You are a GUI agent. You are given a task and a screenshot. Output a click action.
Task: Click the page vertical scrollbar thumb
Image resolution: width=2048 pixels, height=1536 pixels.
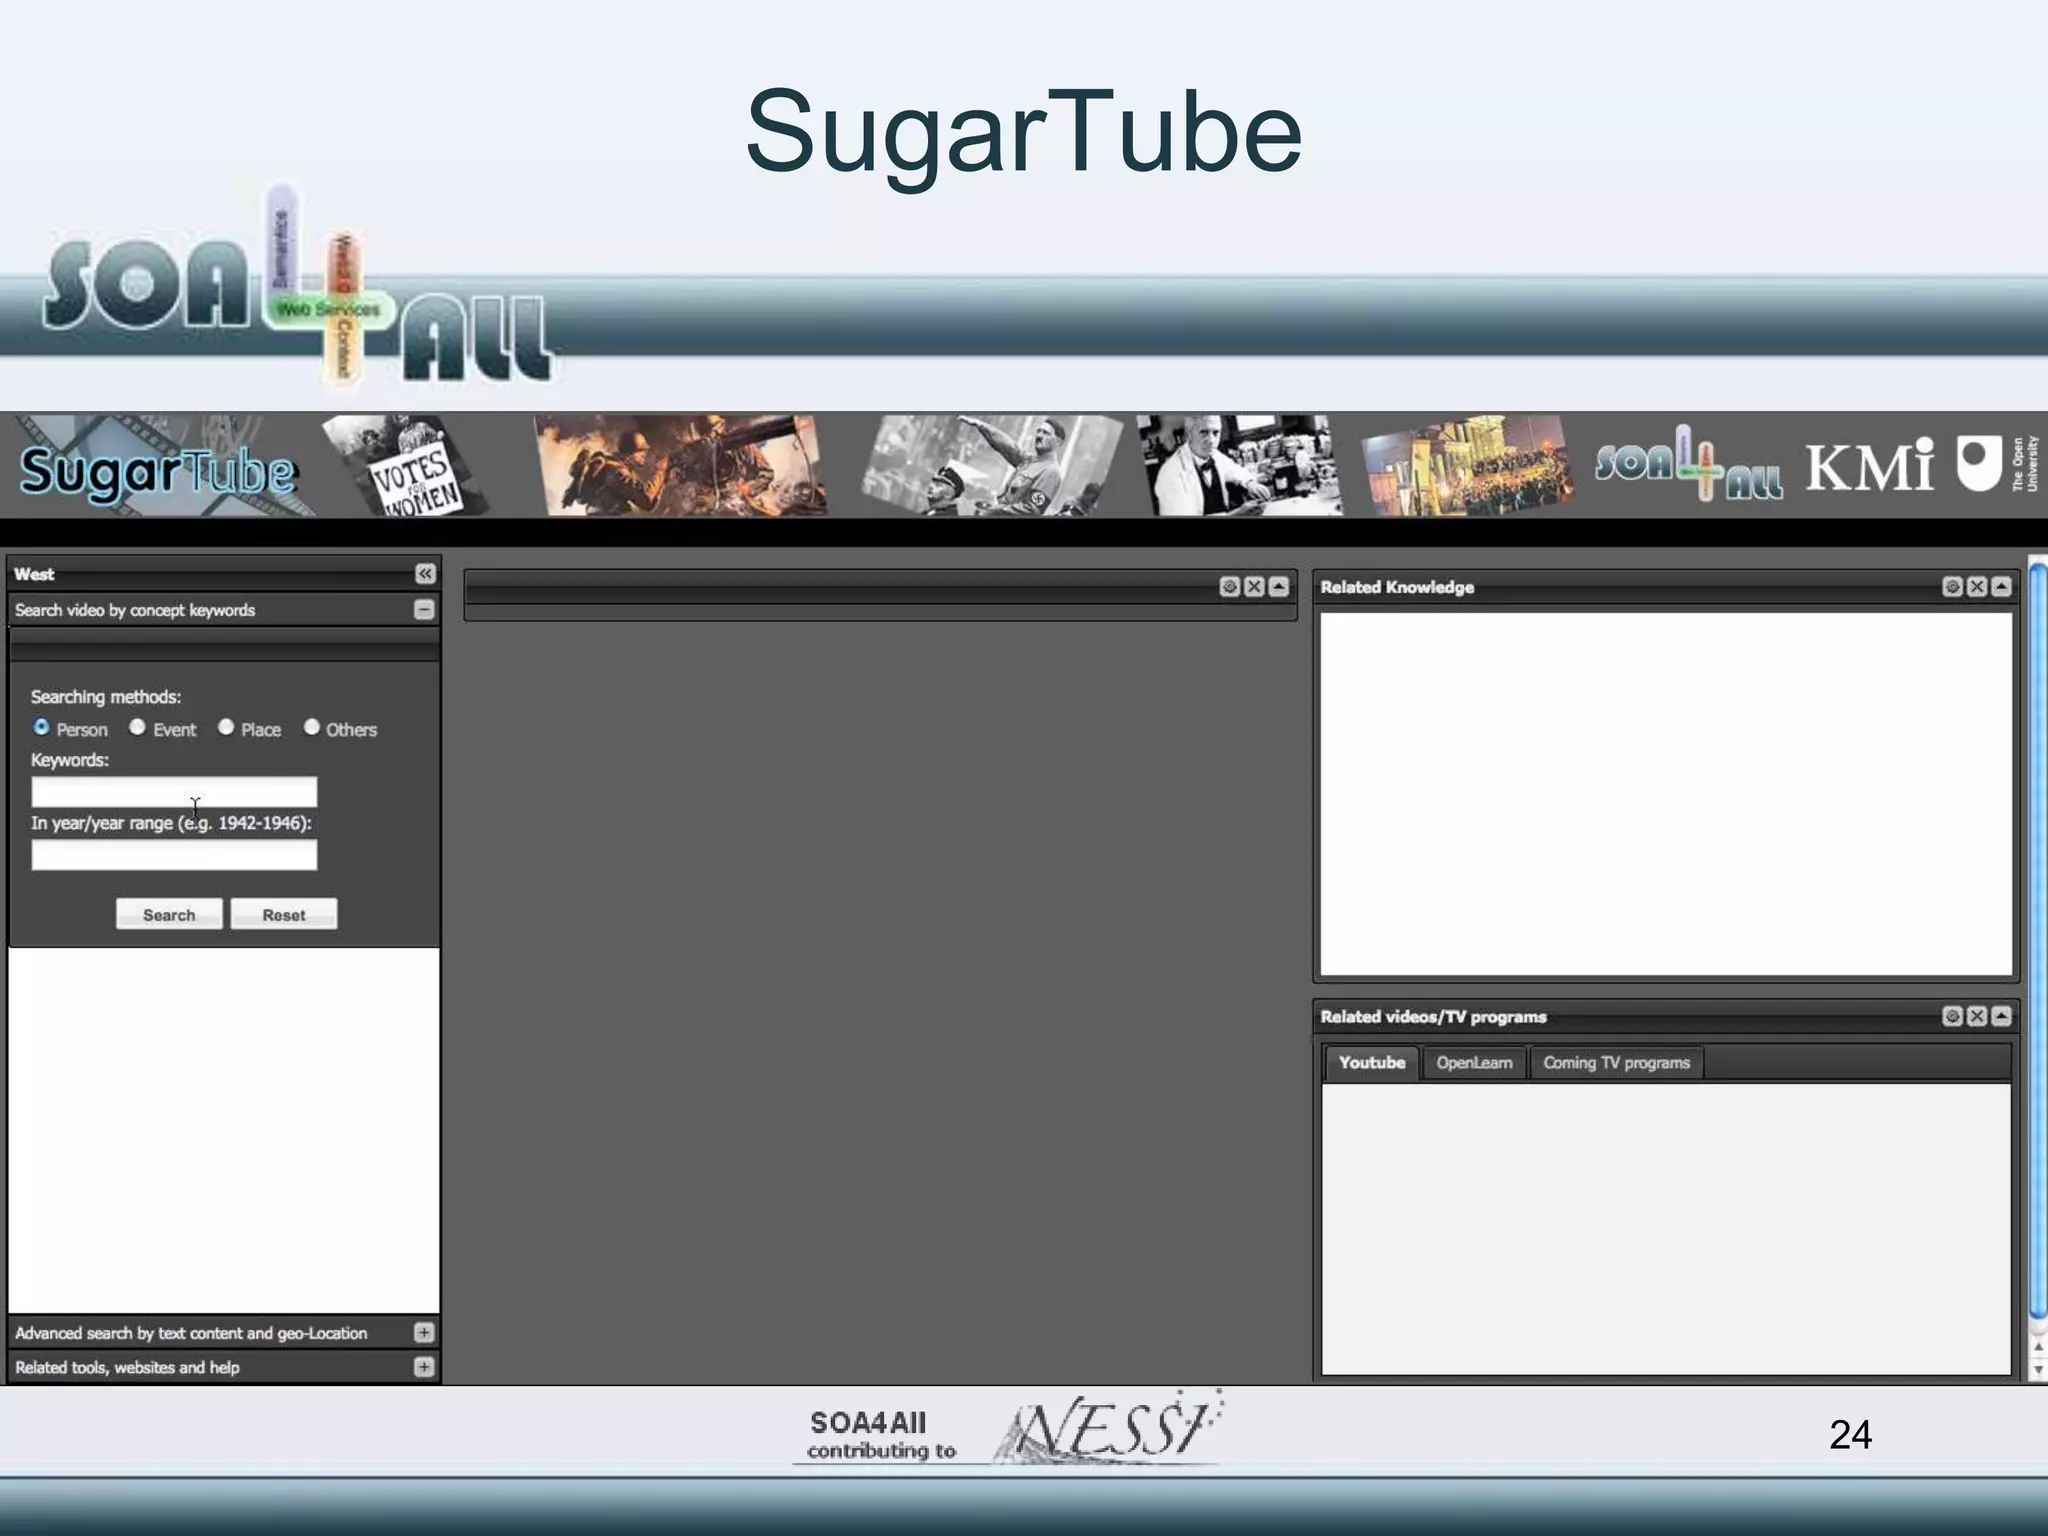(2038, 940)
